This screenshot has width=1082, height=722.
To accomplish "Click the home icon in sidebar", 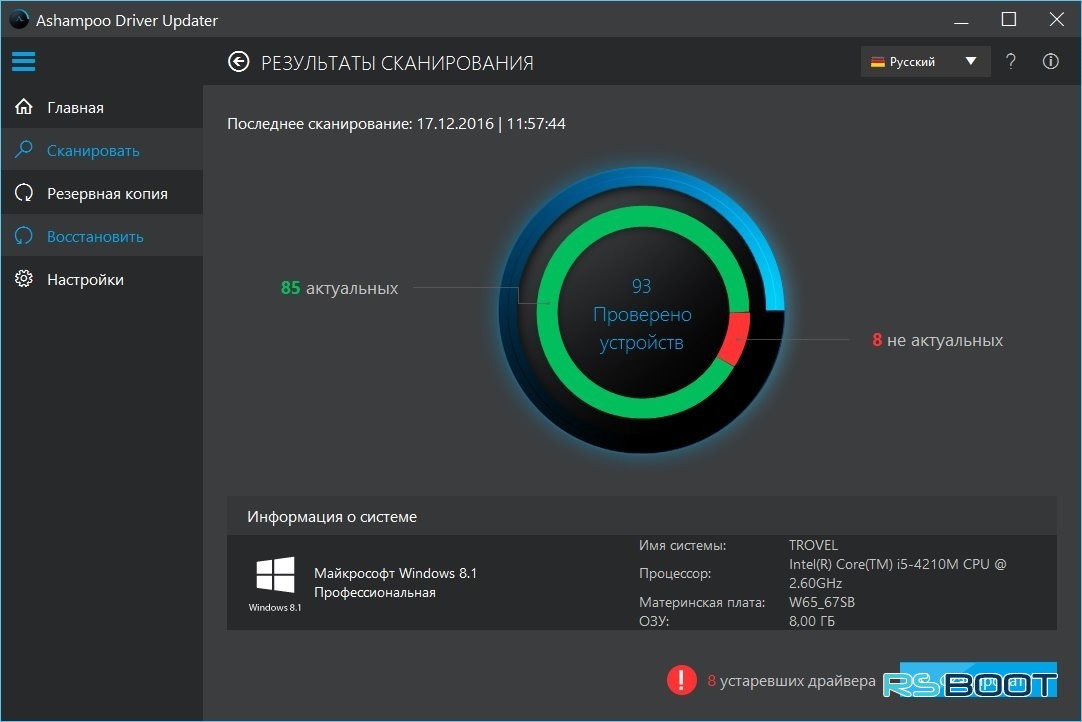I will tap(24, 107).
